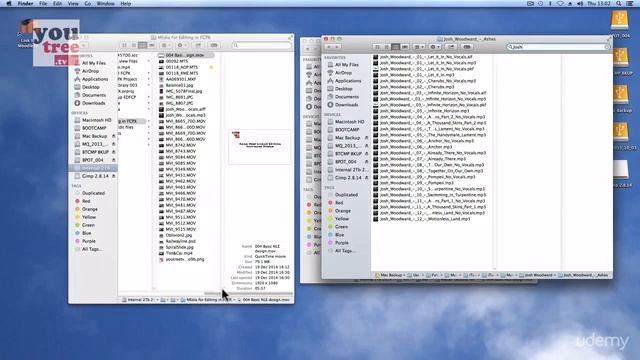Eject Mac Backup in Media for Editing sidebar
The height and width of the screenshot is (360, 640).
coord(113,136)
